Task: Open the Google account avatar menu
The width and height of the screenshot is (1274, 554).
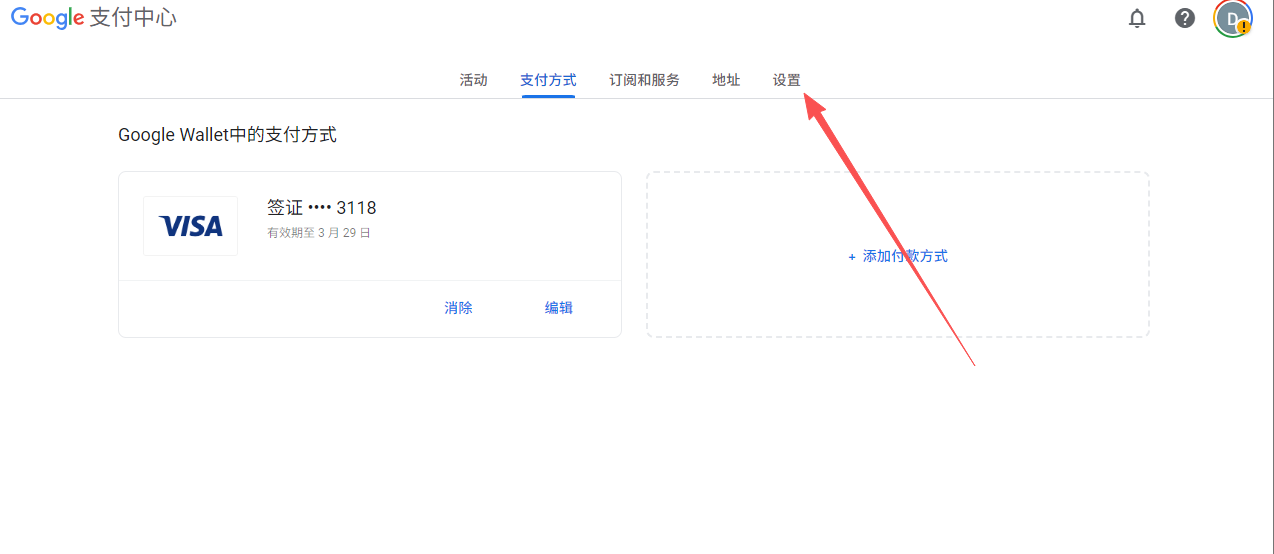Action: [1231, 17]
